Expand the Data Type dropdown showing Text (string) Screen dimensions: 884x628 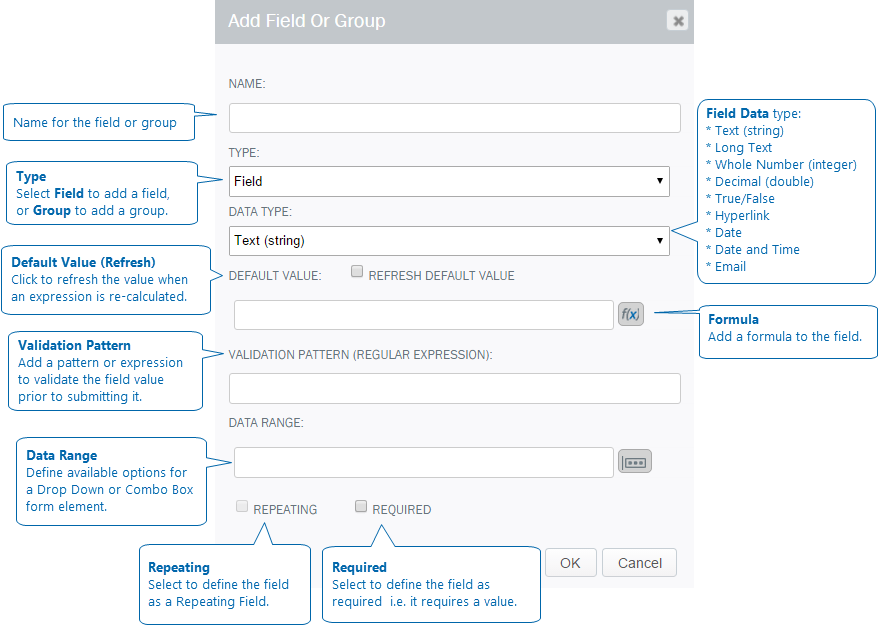448,240
